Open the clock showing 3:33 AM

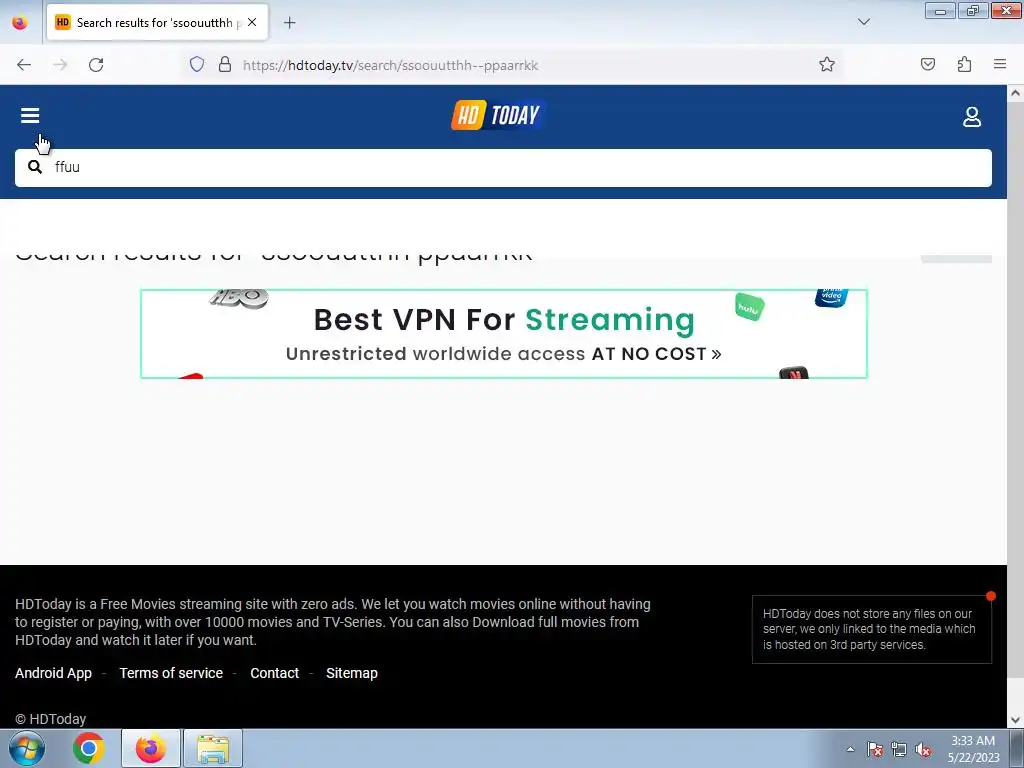click(973, 749)
